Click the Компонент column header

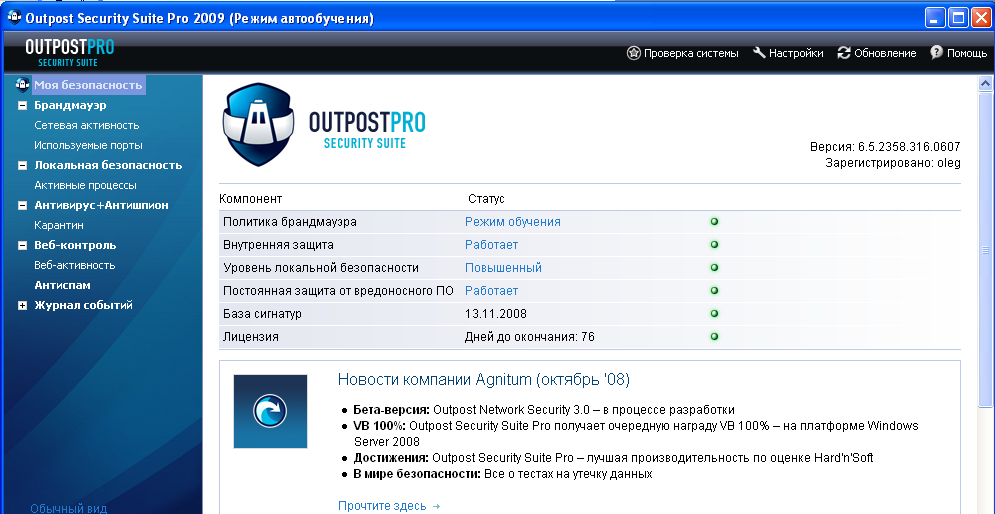click(251, 199)
